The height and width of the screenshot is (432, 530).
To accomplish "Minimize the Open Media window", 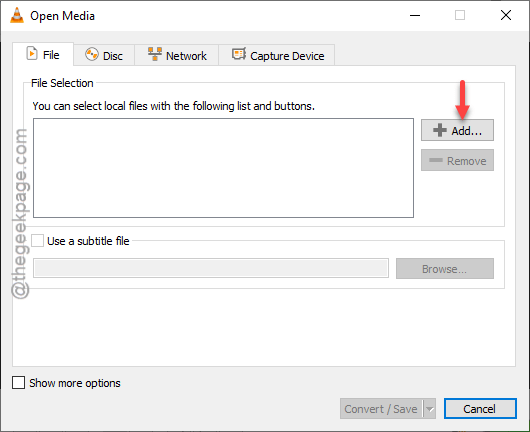I will click(415, 16).
